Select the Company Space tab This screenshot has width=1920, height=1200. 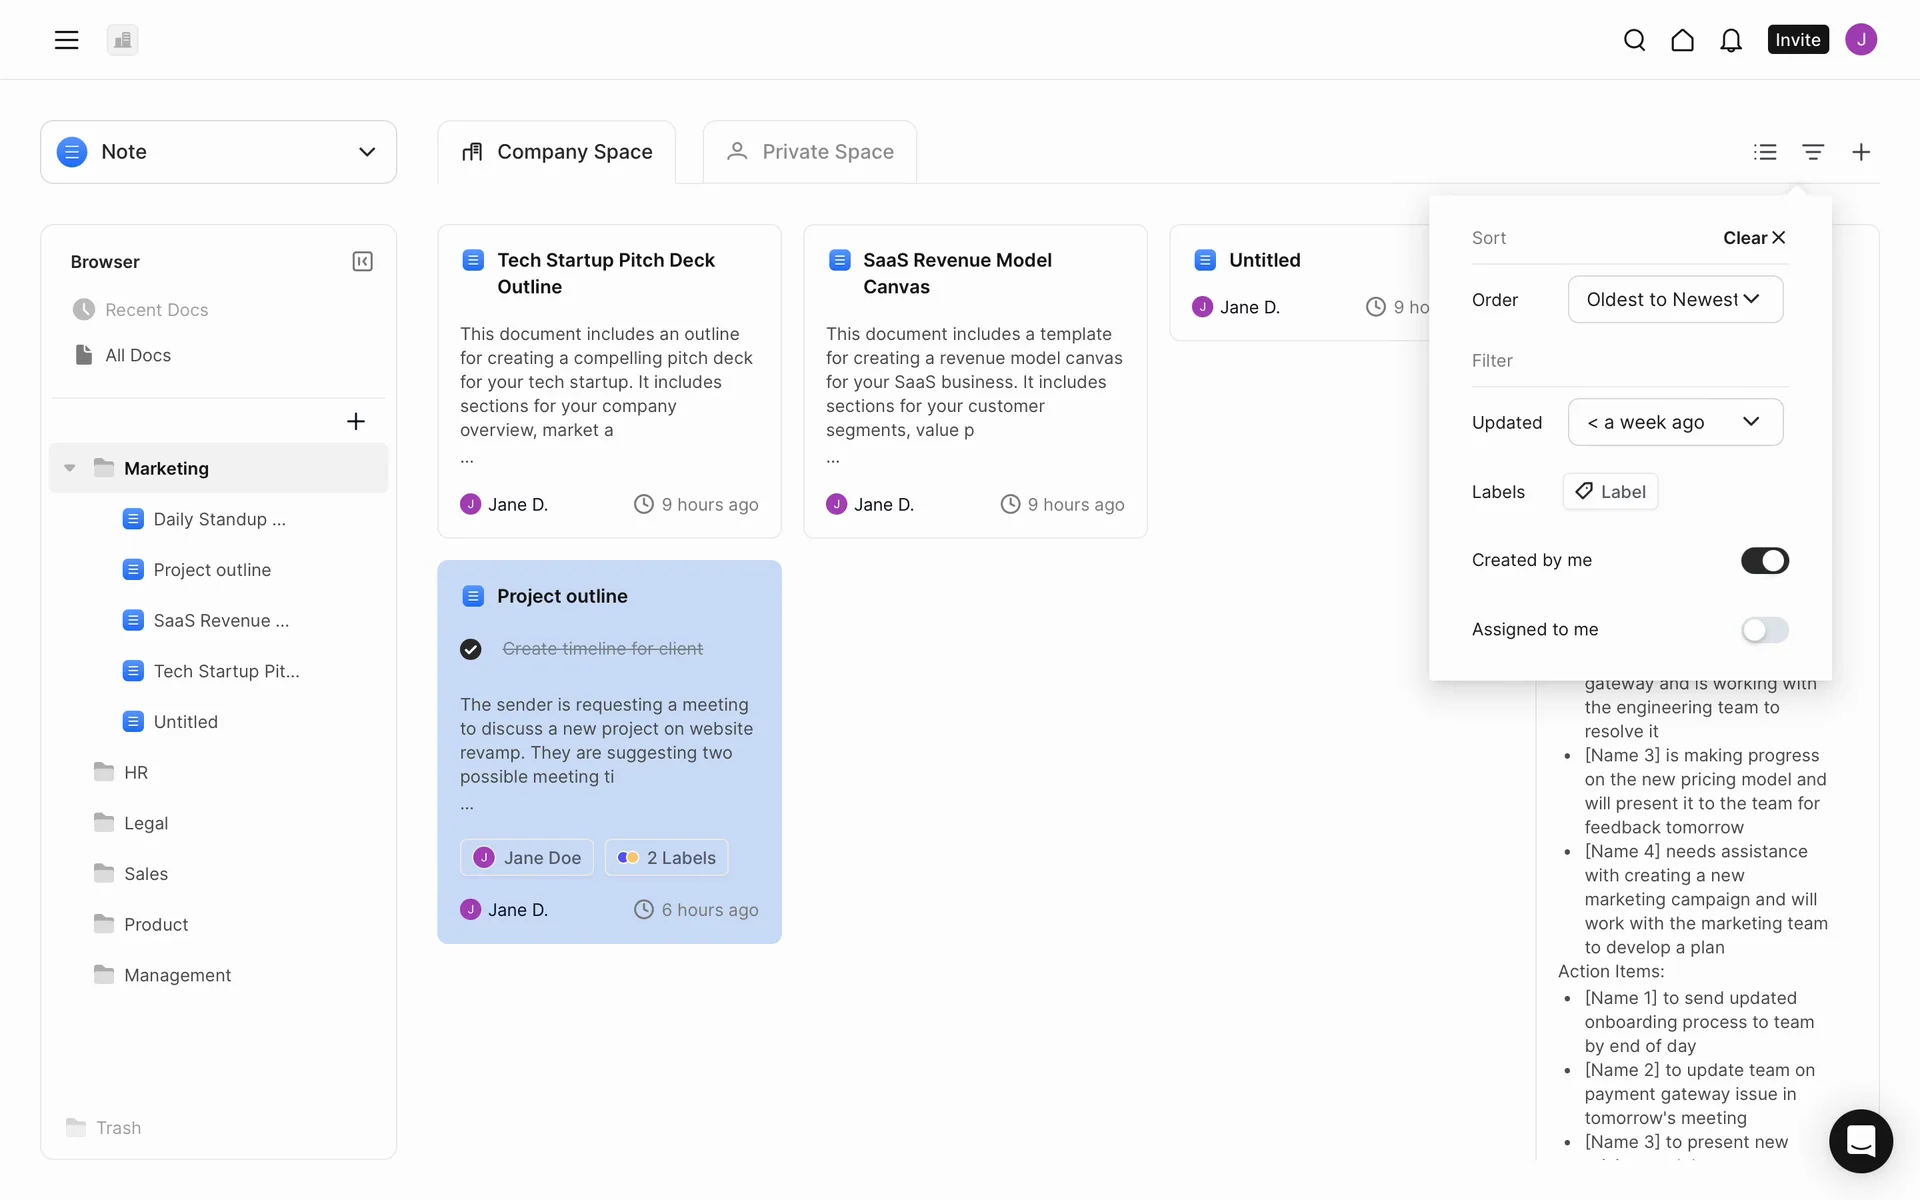tap(557, 152)
